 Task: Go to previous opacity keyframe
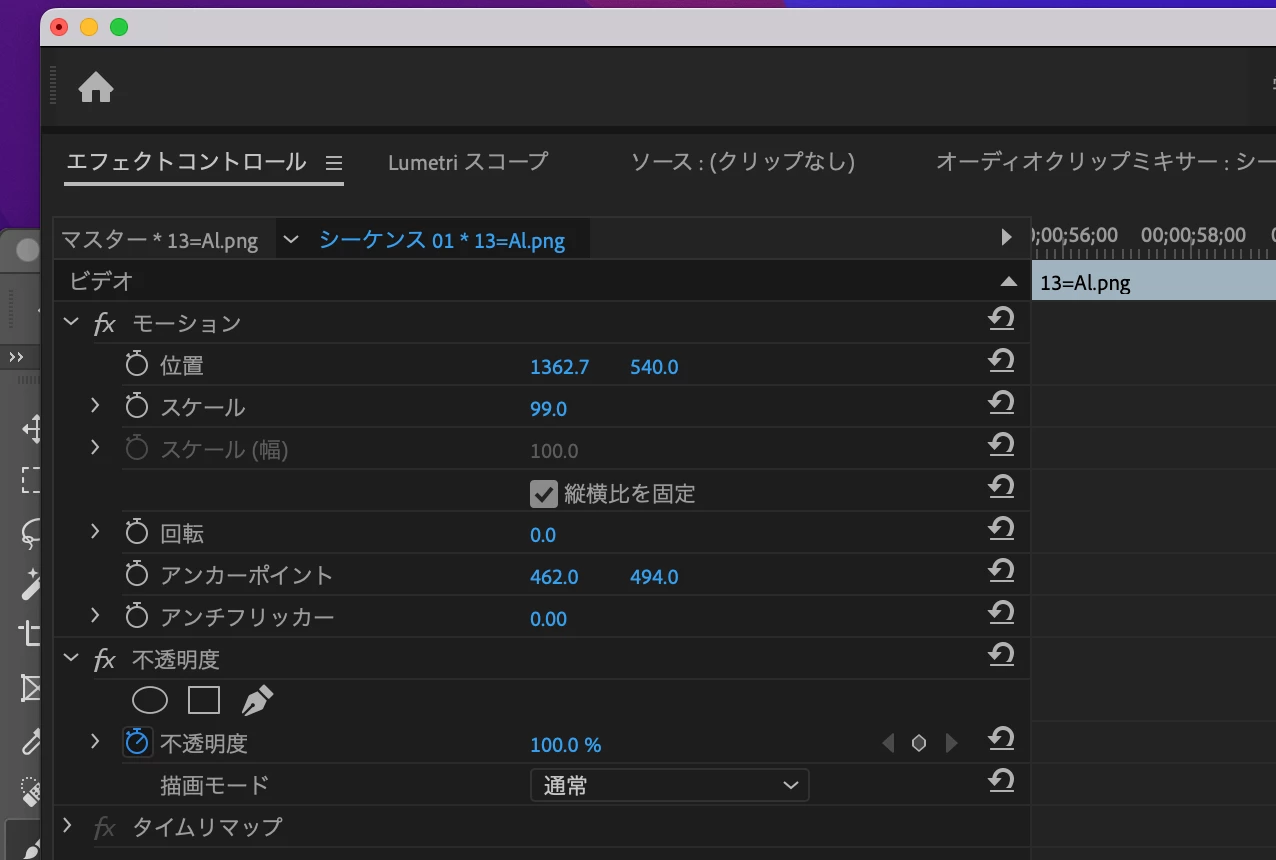tap(888, 743)
